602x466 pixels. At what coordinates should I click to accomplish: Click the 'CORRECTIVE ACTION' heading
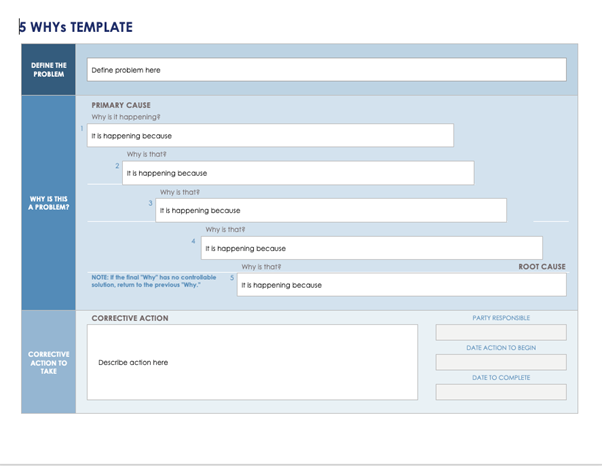130,318
